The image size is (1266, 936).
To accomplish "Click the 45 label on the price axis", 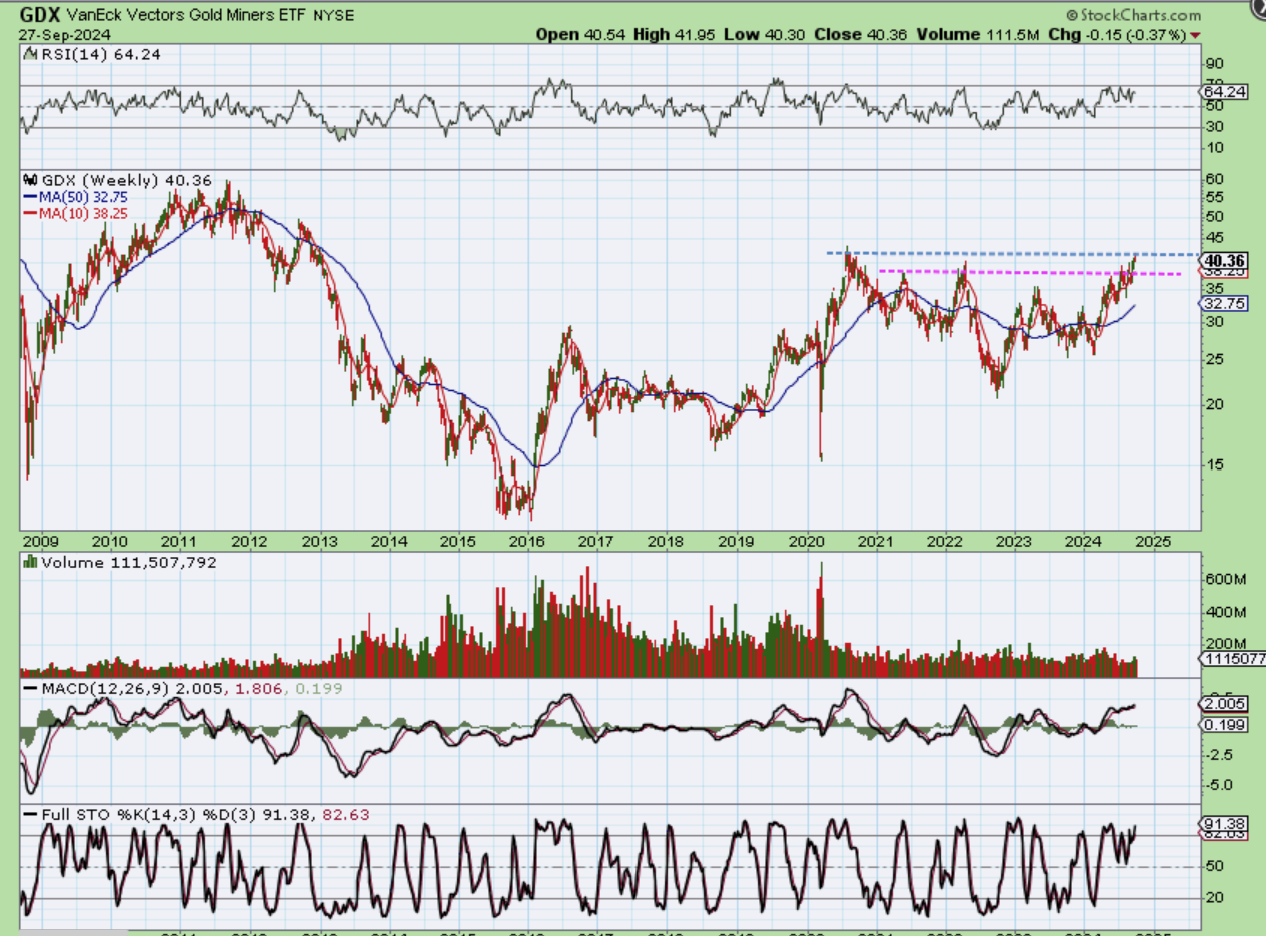I will coord(1213,237).
